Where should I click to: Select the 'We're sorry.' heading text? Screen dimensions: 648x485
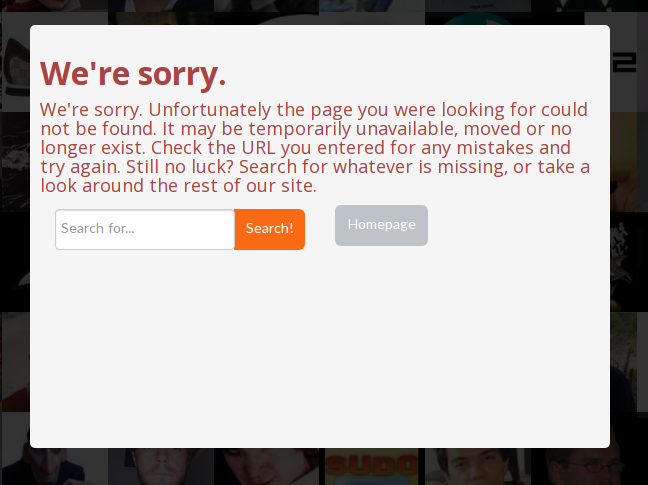133,74
